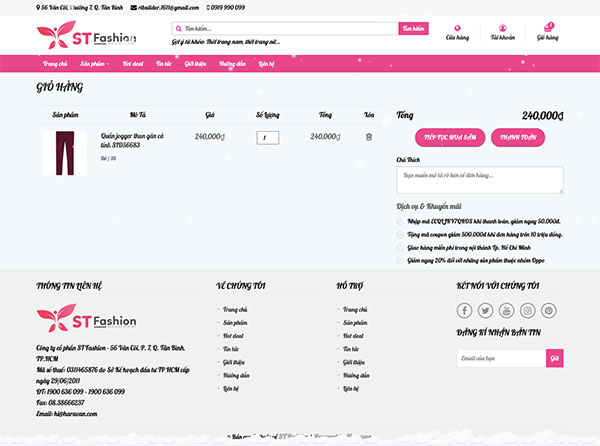Click the ST Fashion footer logo
Screen dimensions: 600x446
click(86, 318)
